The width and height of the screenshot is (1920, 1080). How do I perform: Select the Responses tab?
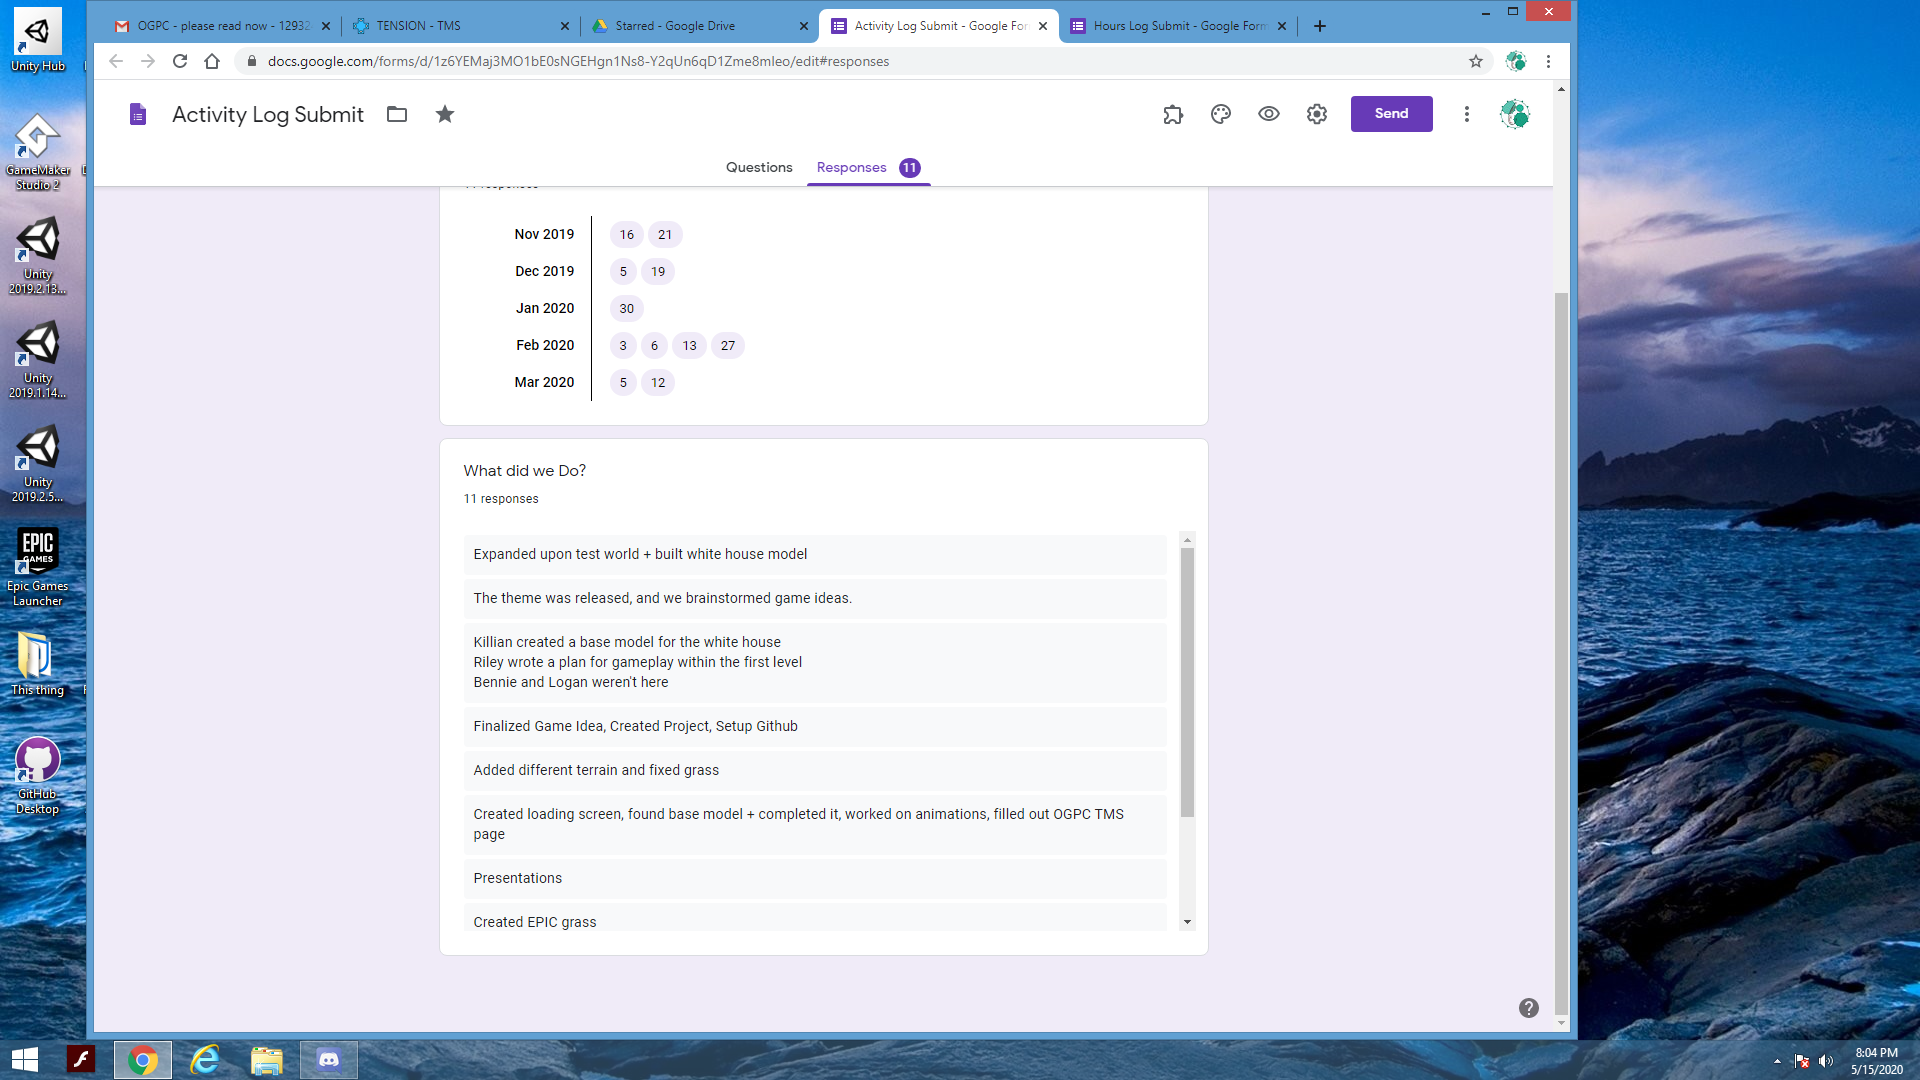pyautogui.click(x=851, y=167)
